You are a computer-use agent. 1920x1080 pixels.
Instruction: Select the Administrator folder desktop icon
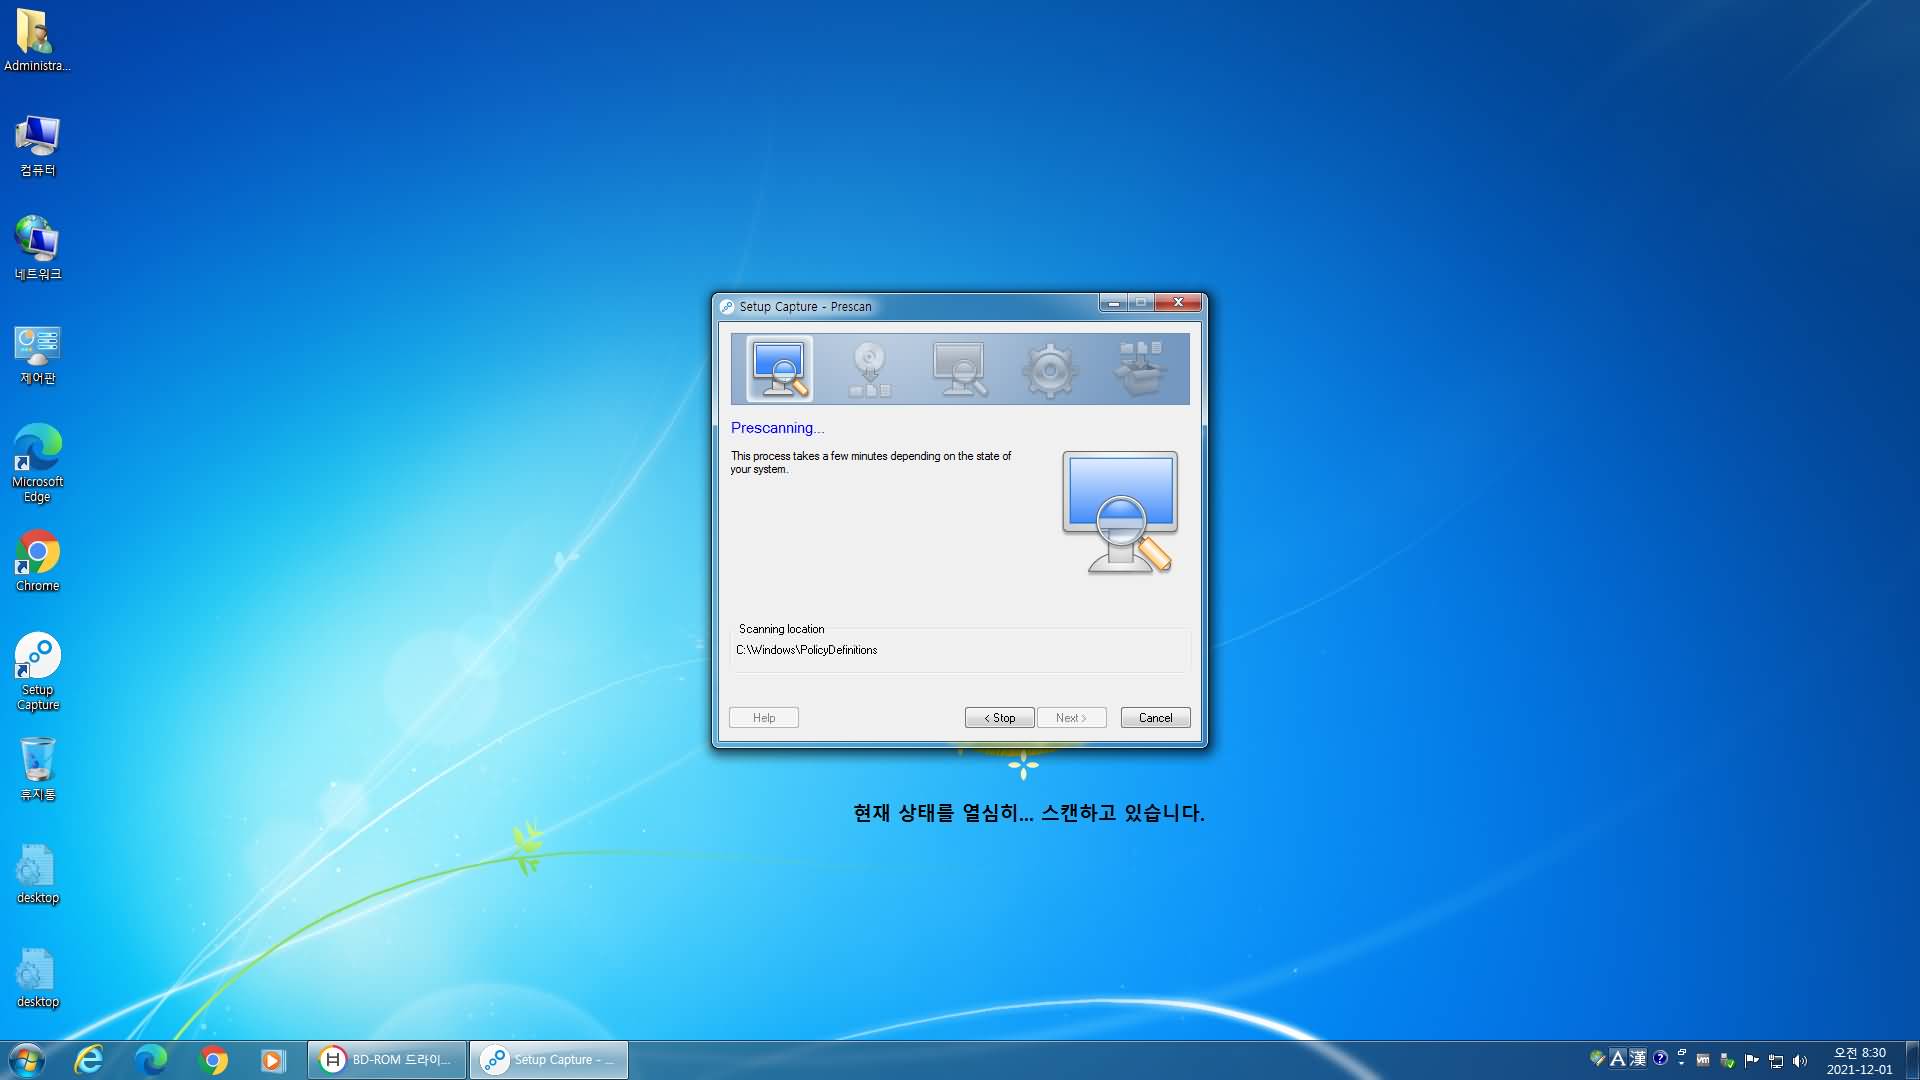point(37,40)
